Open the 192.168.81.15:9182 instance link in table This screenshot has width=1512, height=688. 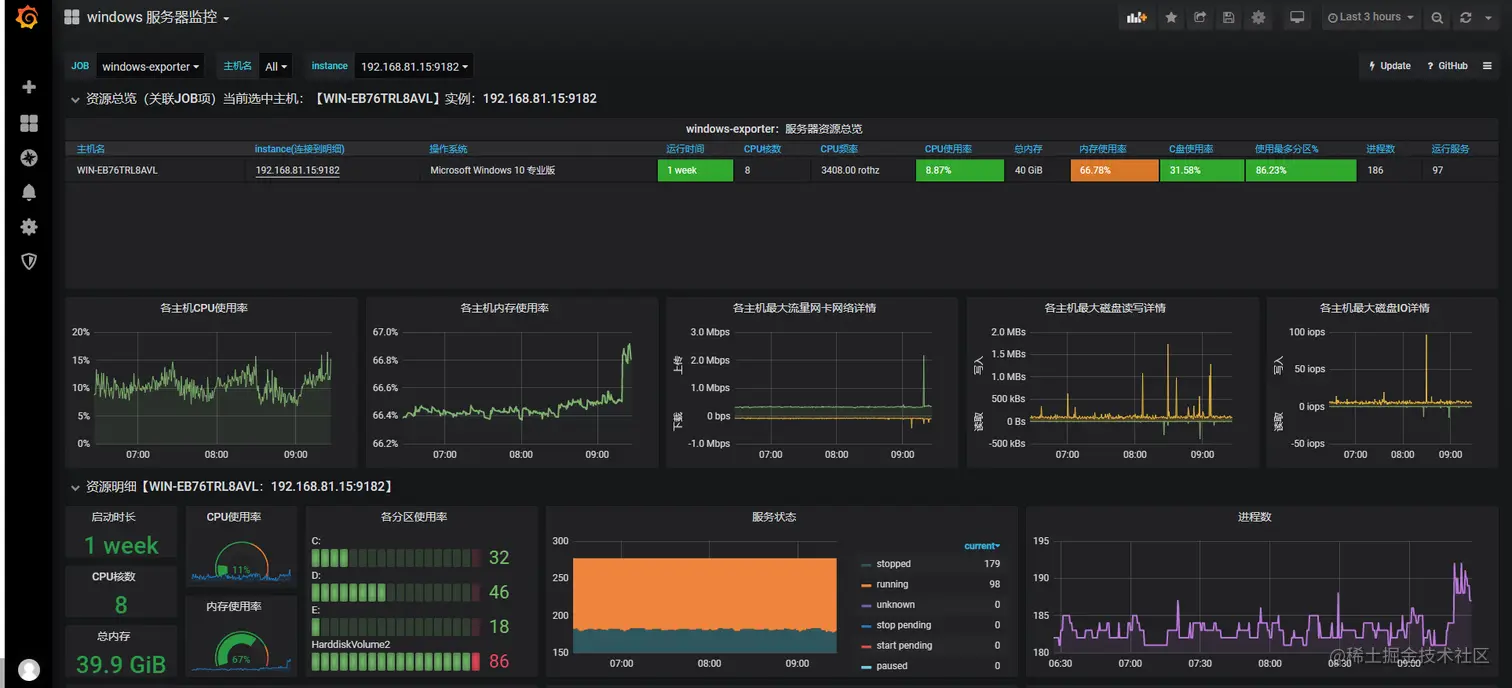[298, 170]
